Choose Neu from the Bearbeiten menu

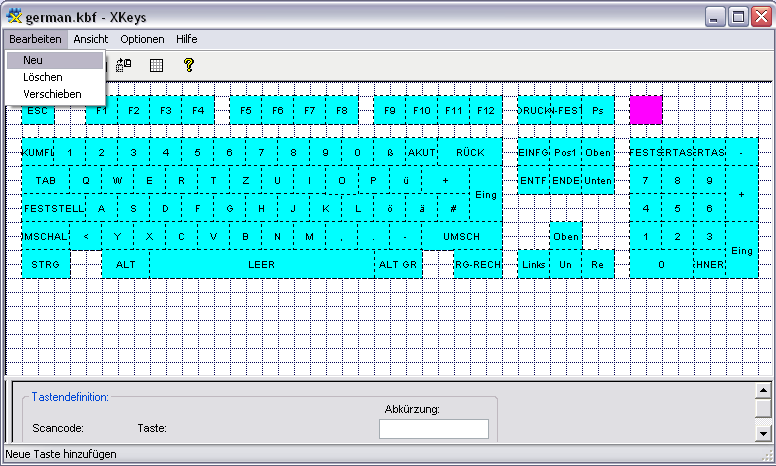[x=55, y=60]
